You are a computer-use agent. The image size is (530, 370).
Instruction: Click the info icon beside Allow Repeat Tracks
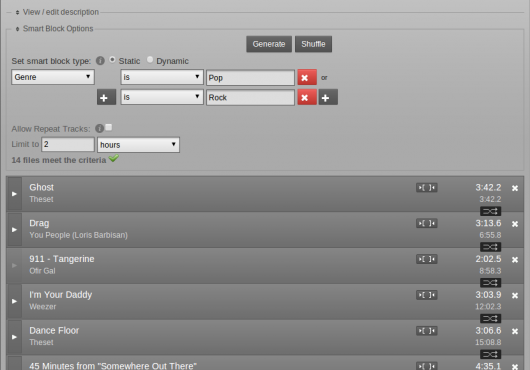pyautogui.click(x=99, y=128)
